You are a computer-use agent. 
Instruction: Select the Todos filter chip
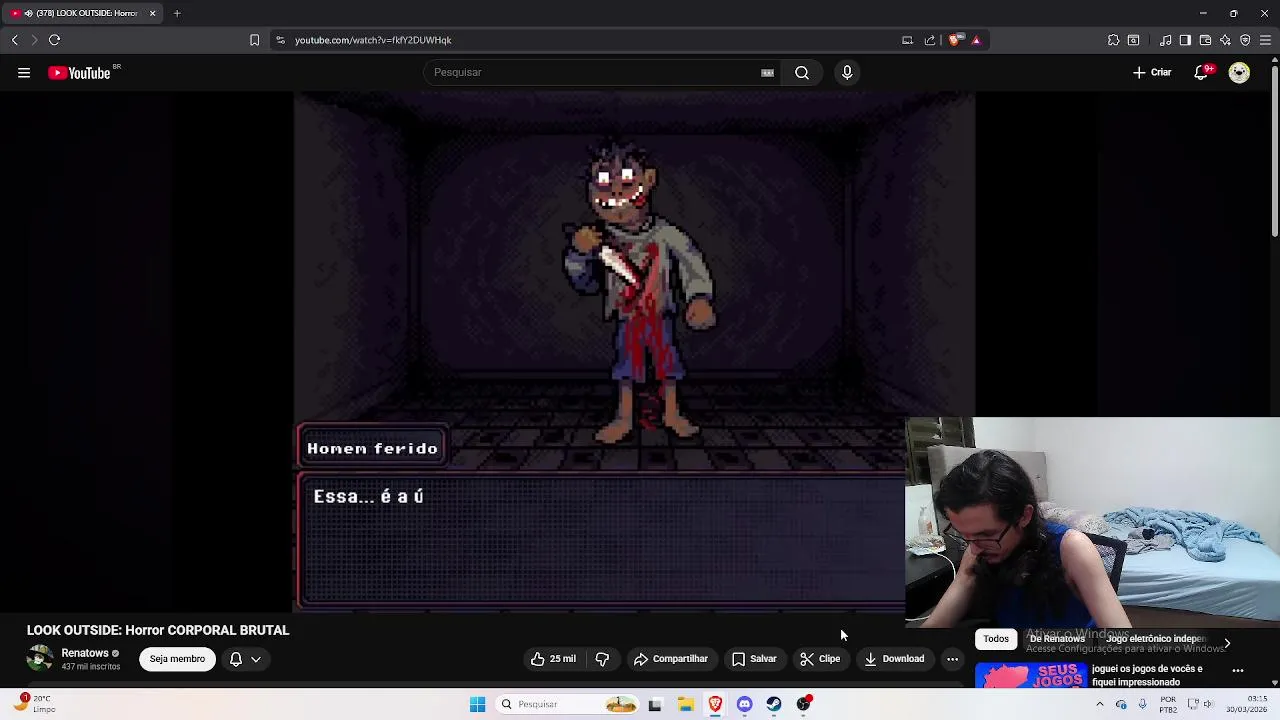coord(995,639)
